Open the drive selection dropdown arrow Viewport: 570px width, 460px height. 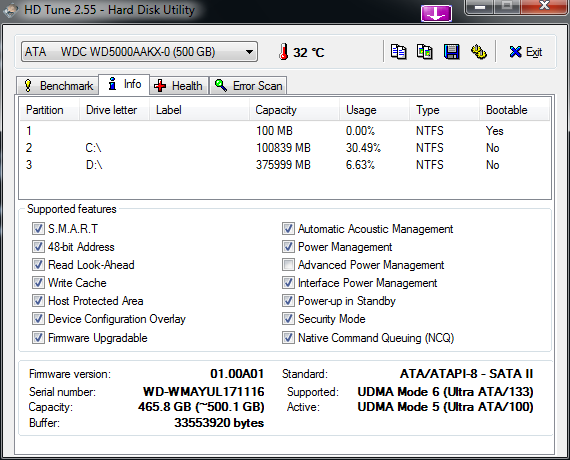(x=249, y=52)
